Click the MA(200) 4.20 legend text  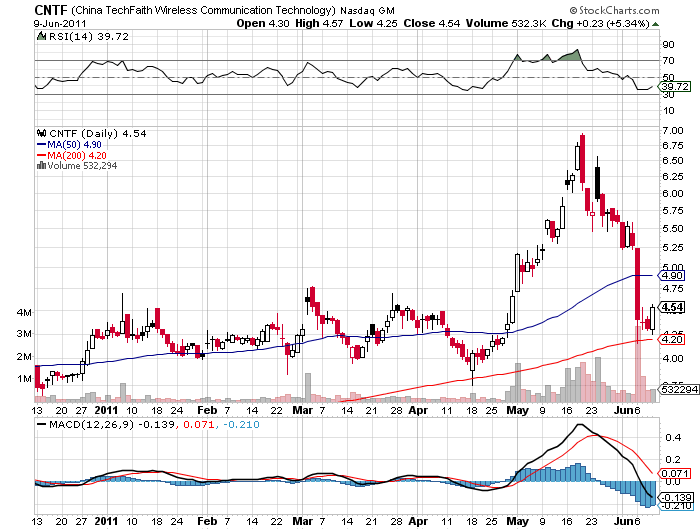click(77, 155)
